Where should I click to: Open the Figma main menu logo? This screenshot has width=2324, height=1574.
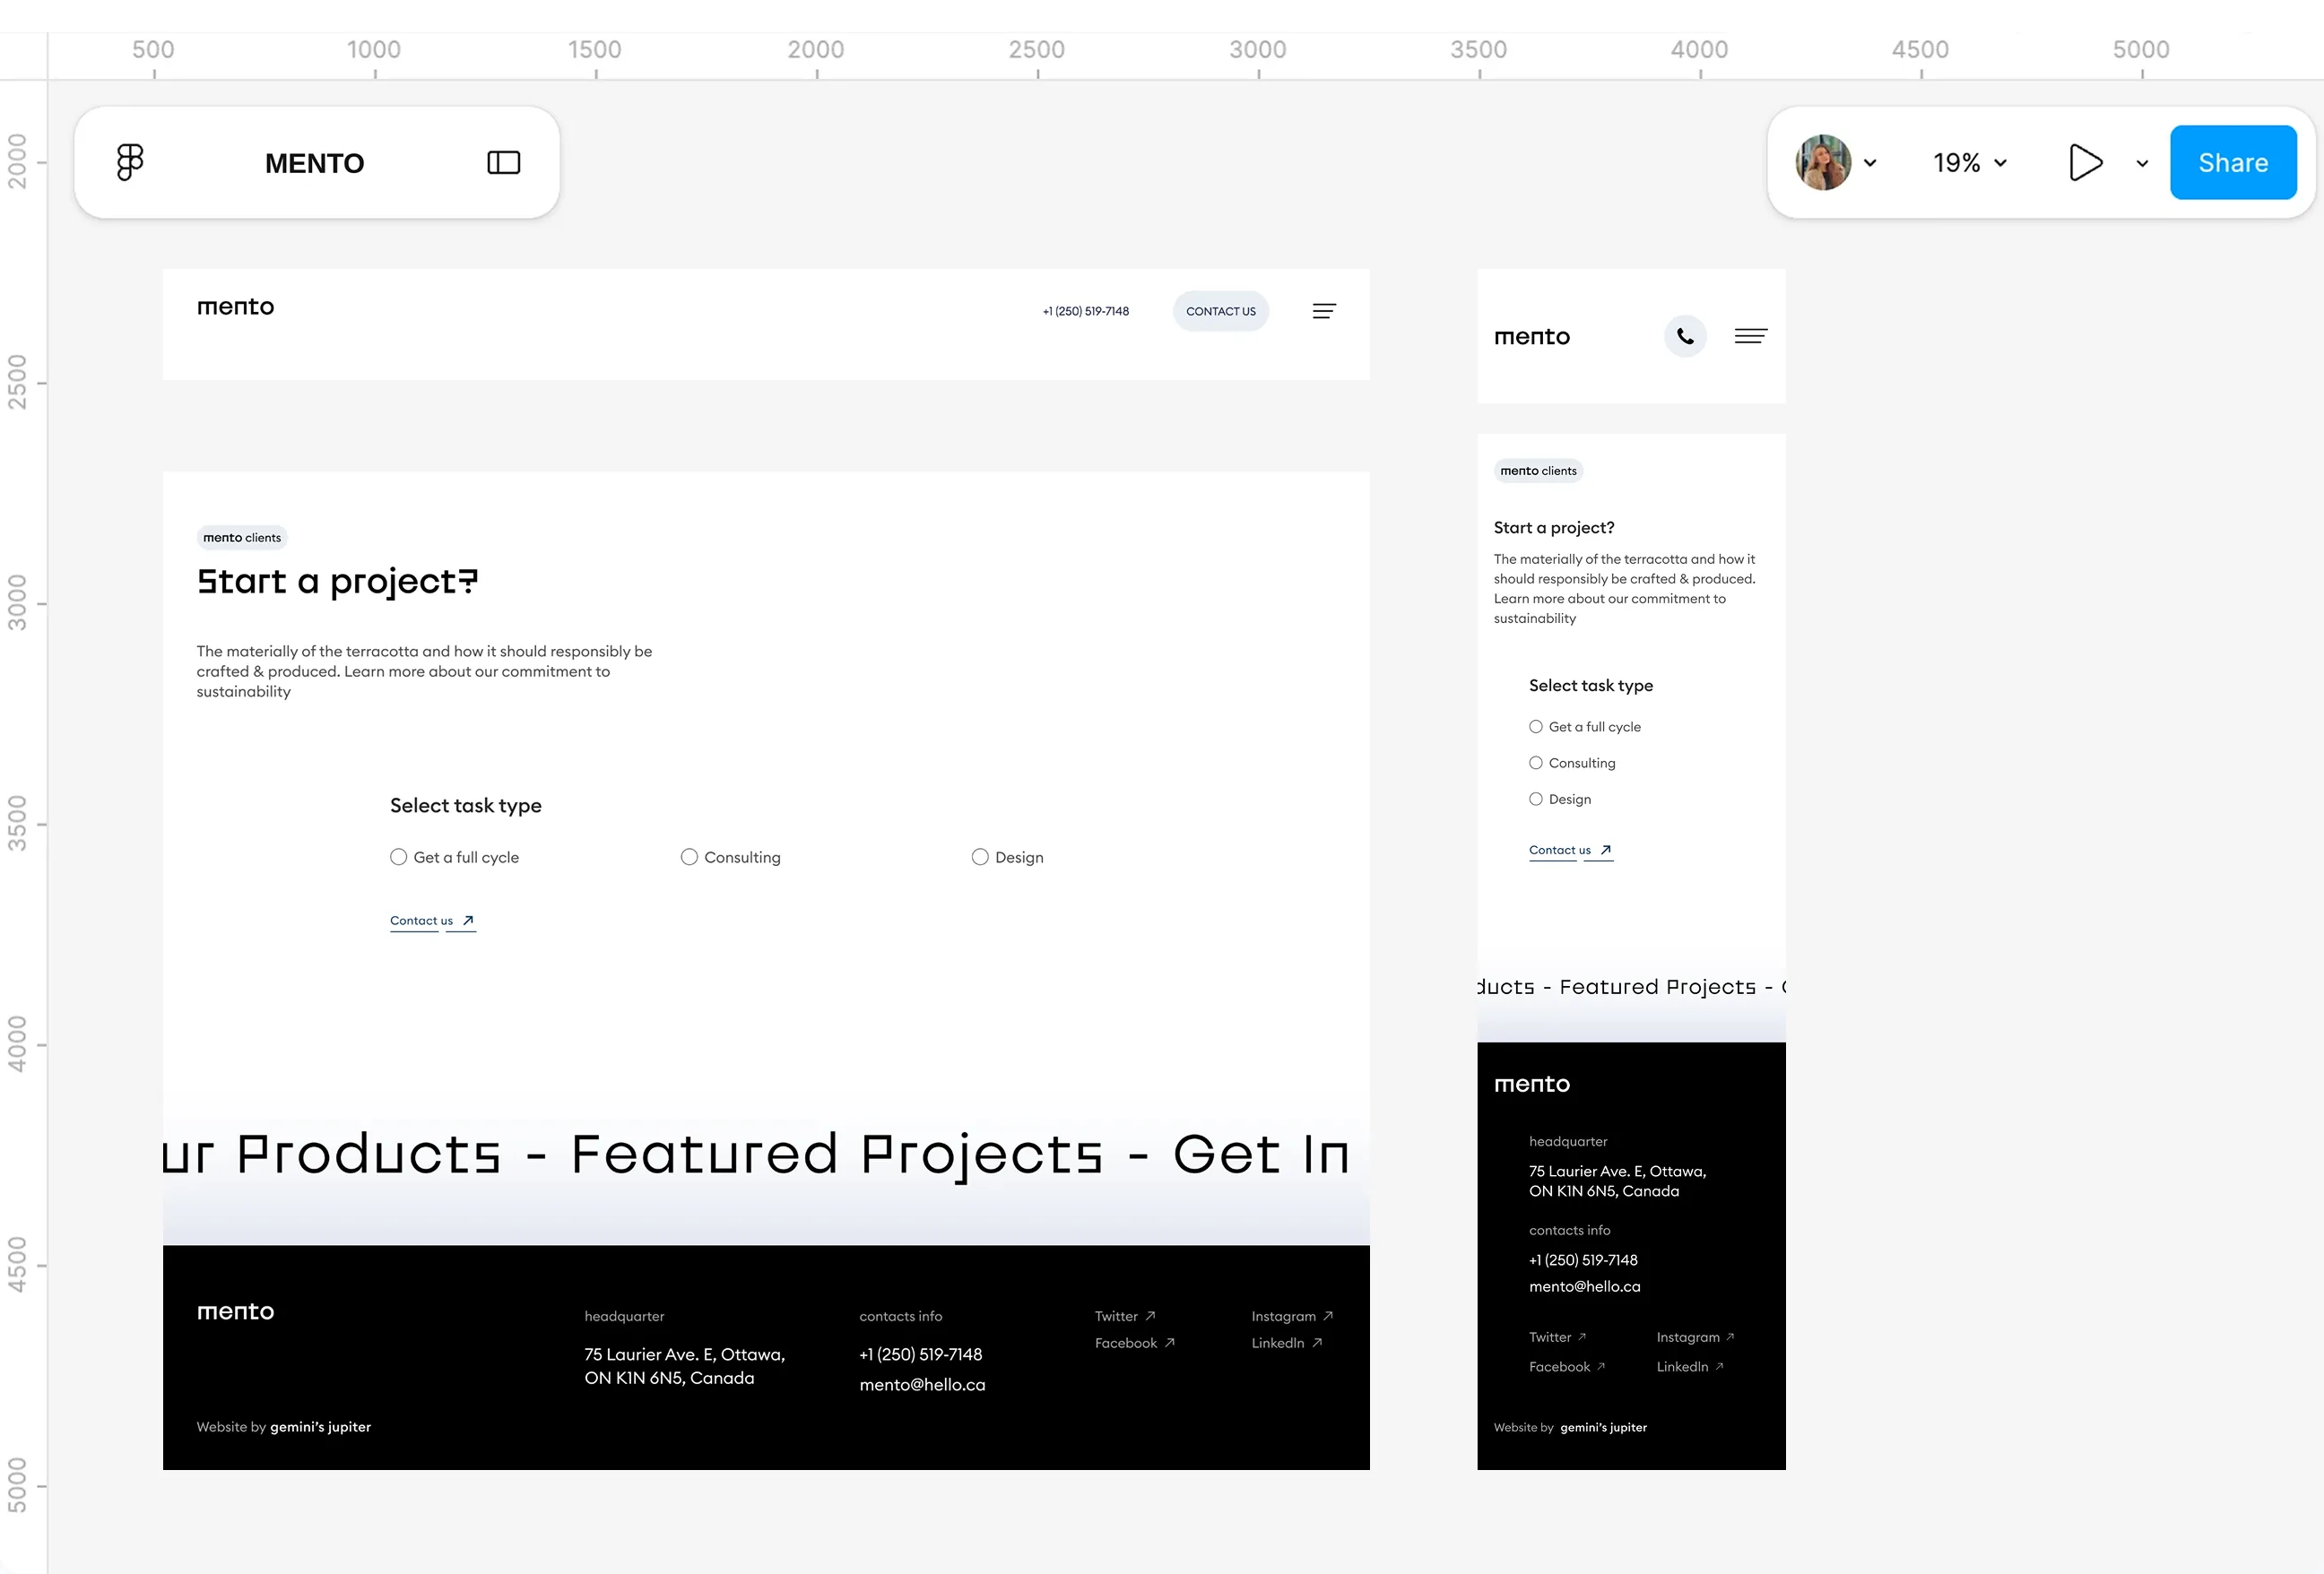coord(130,162)
